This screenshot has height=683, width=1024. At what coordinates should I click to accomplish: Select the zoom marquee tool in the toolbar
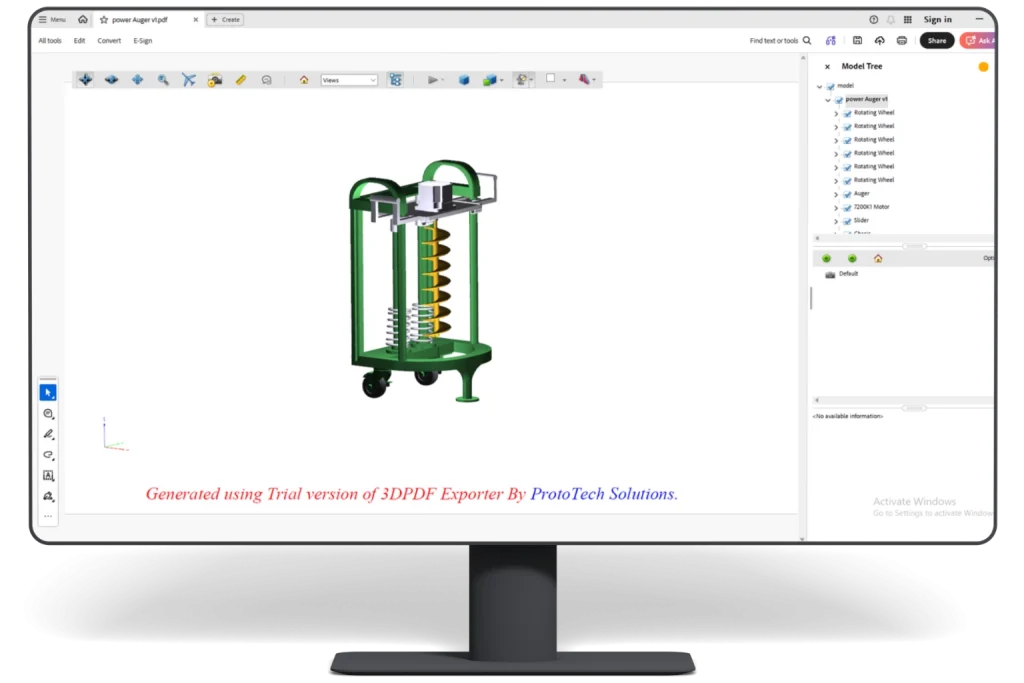162,79
